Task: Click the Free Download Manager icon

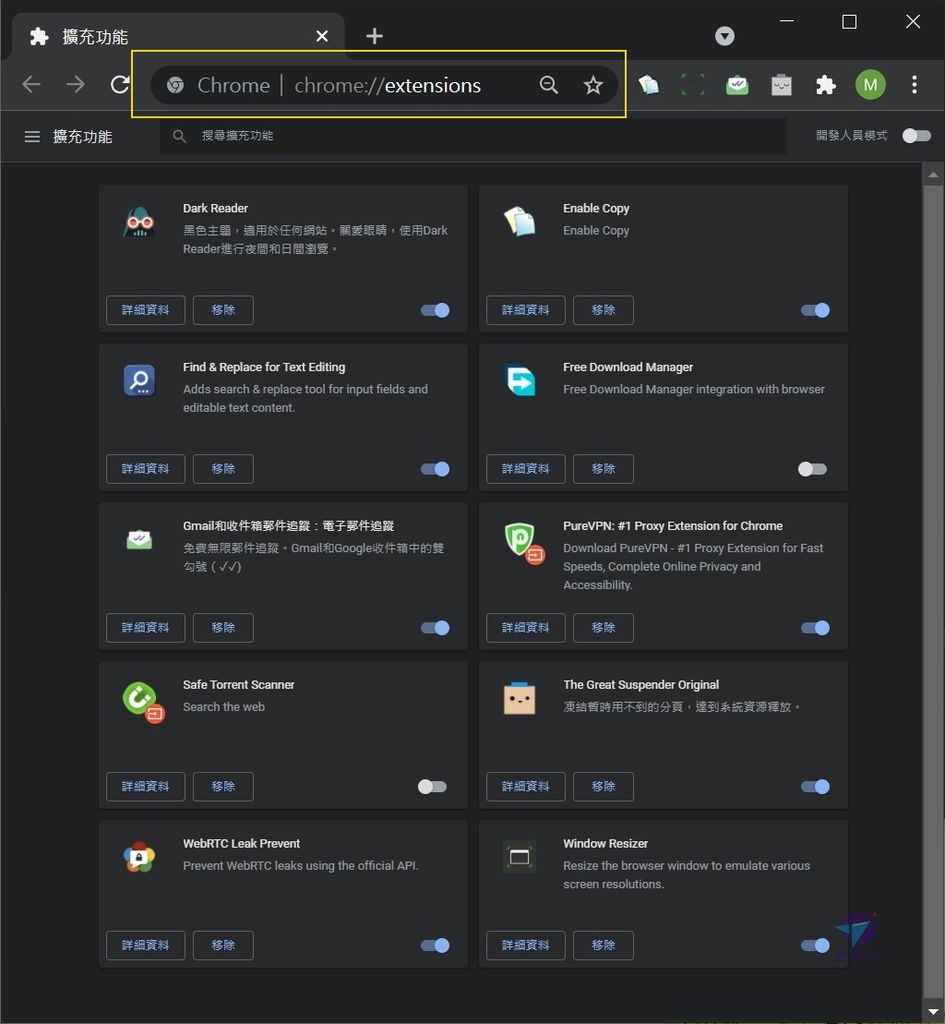Action: [x=520, y=380]
